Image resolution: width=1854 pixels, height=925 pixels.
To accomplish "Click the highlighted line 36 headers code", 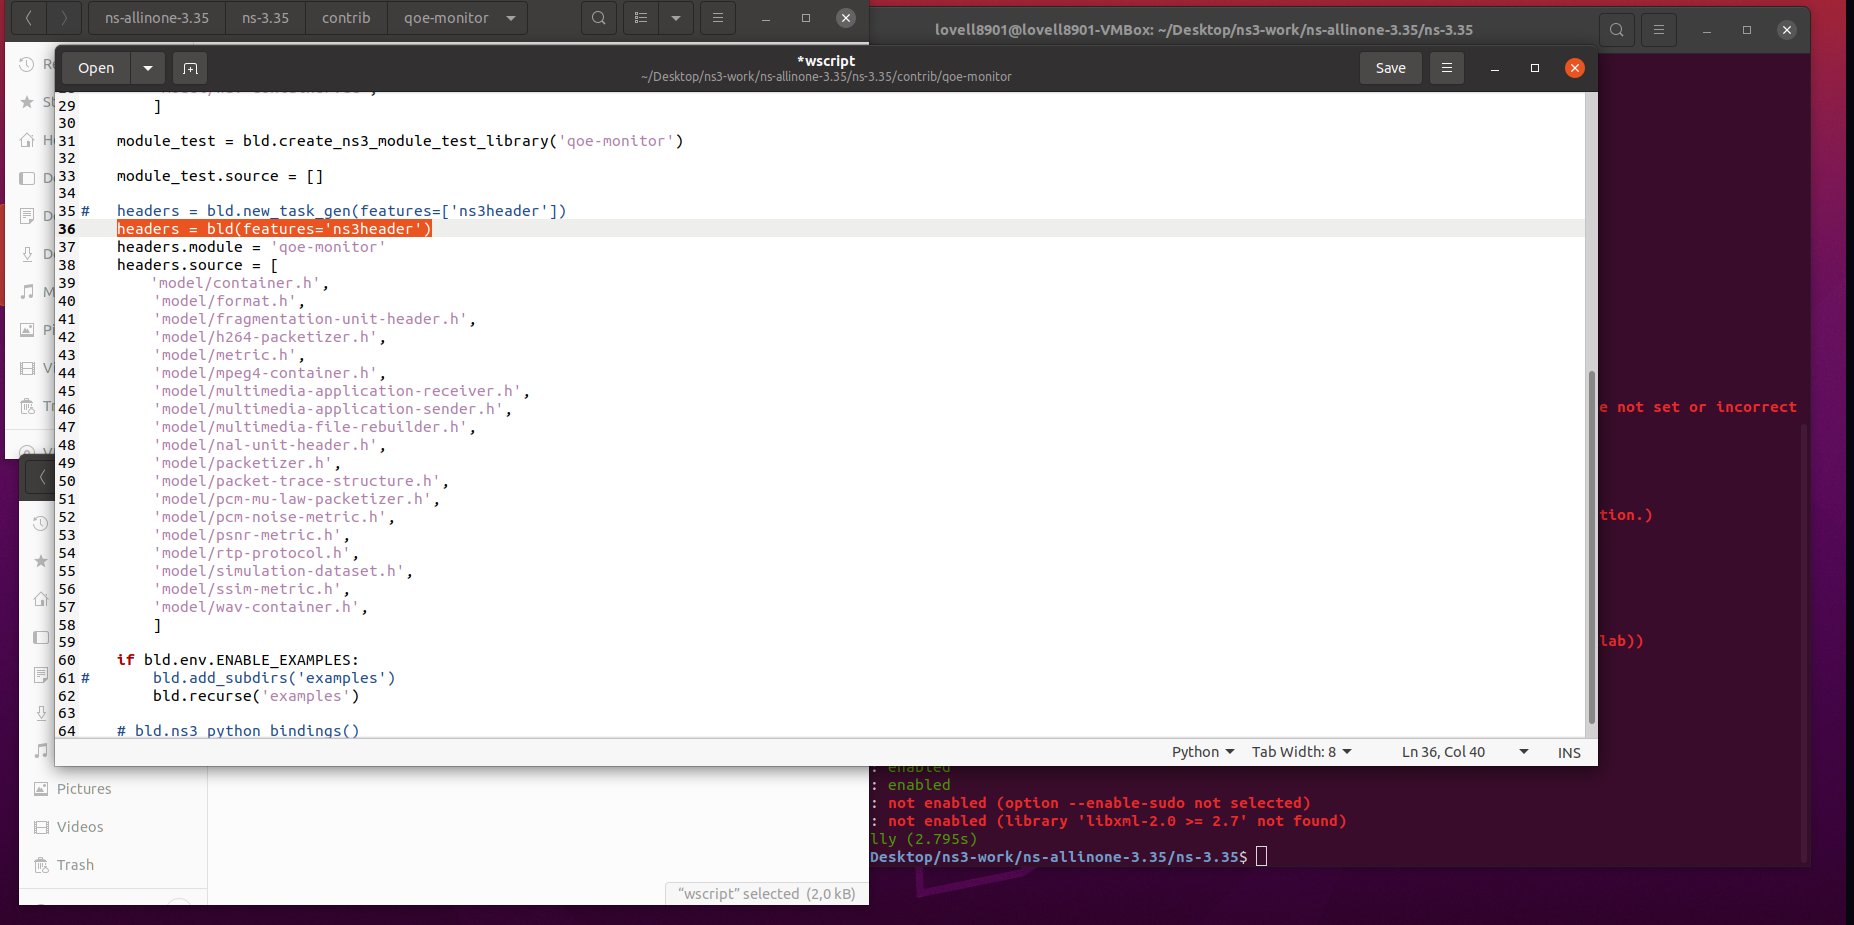I will [274, 229].
